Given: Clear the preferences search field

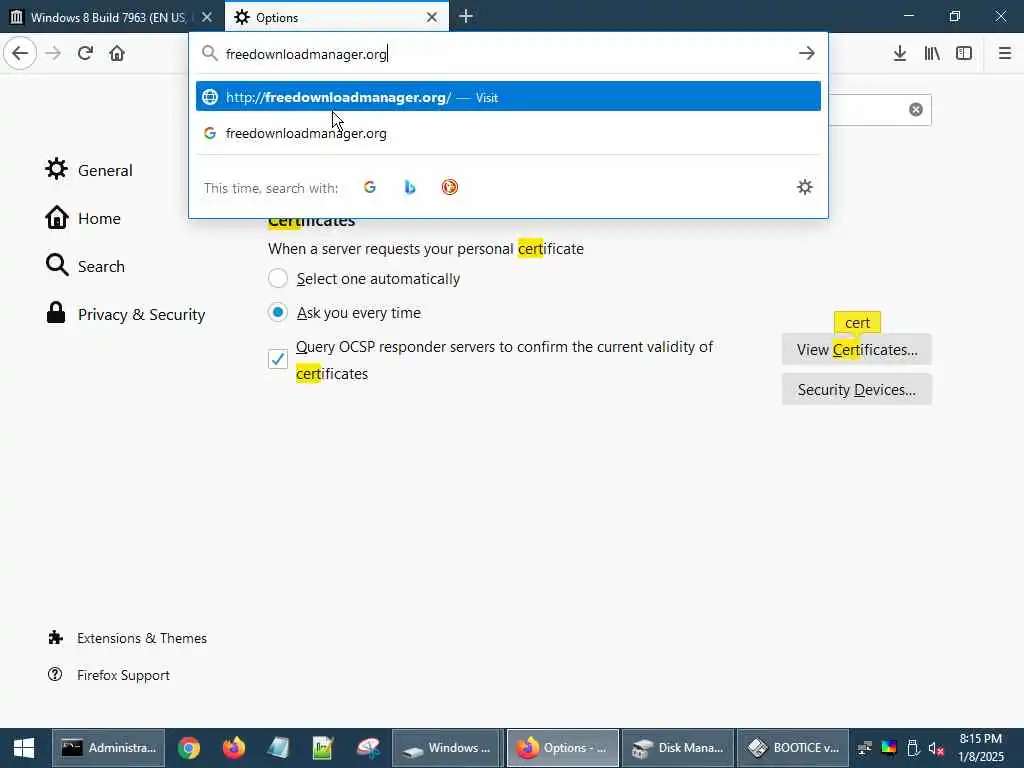Looking at the screenshot, I should [x=916, y=110].
